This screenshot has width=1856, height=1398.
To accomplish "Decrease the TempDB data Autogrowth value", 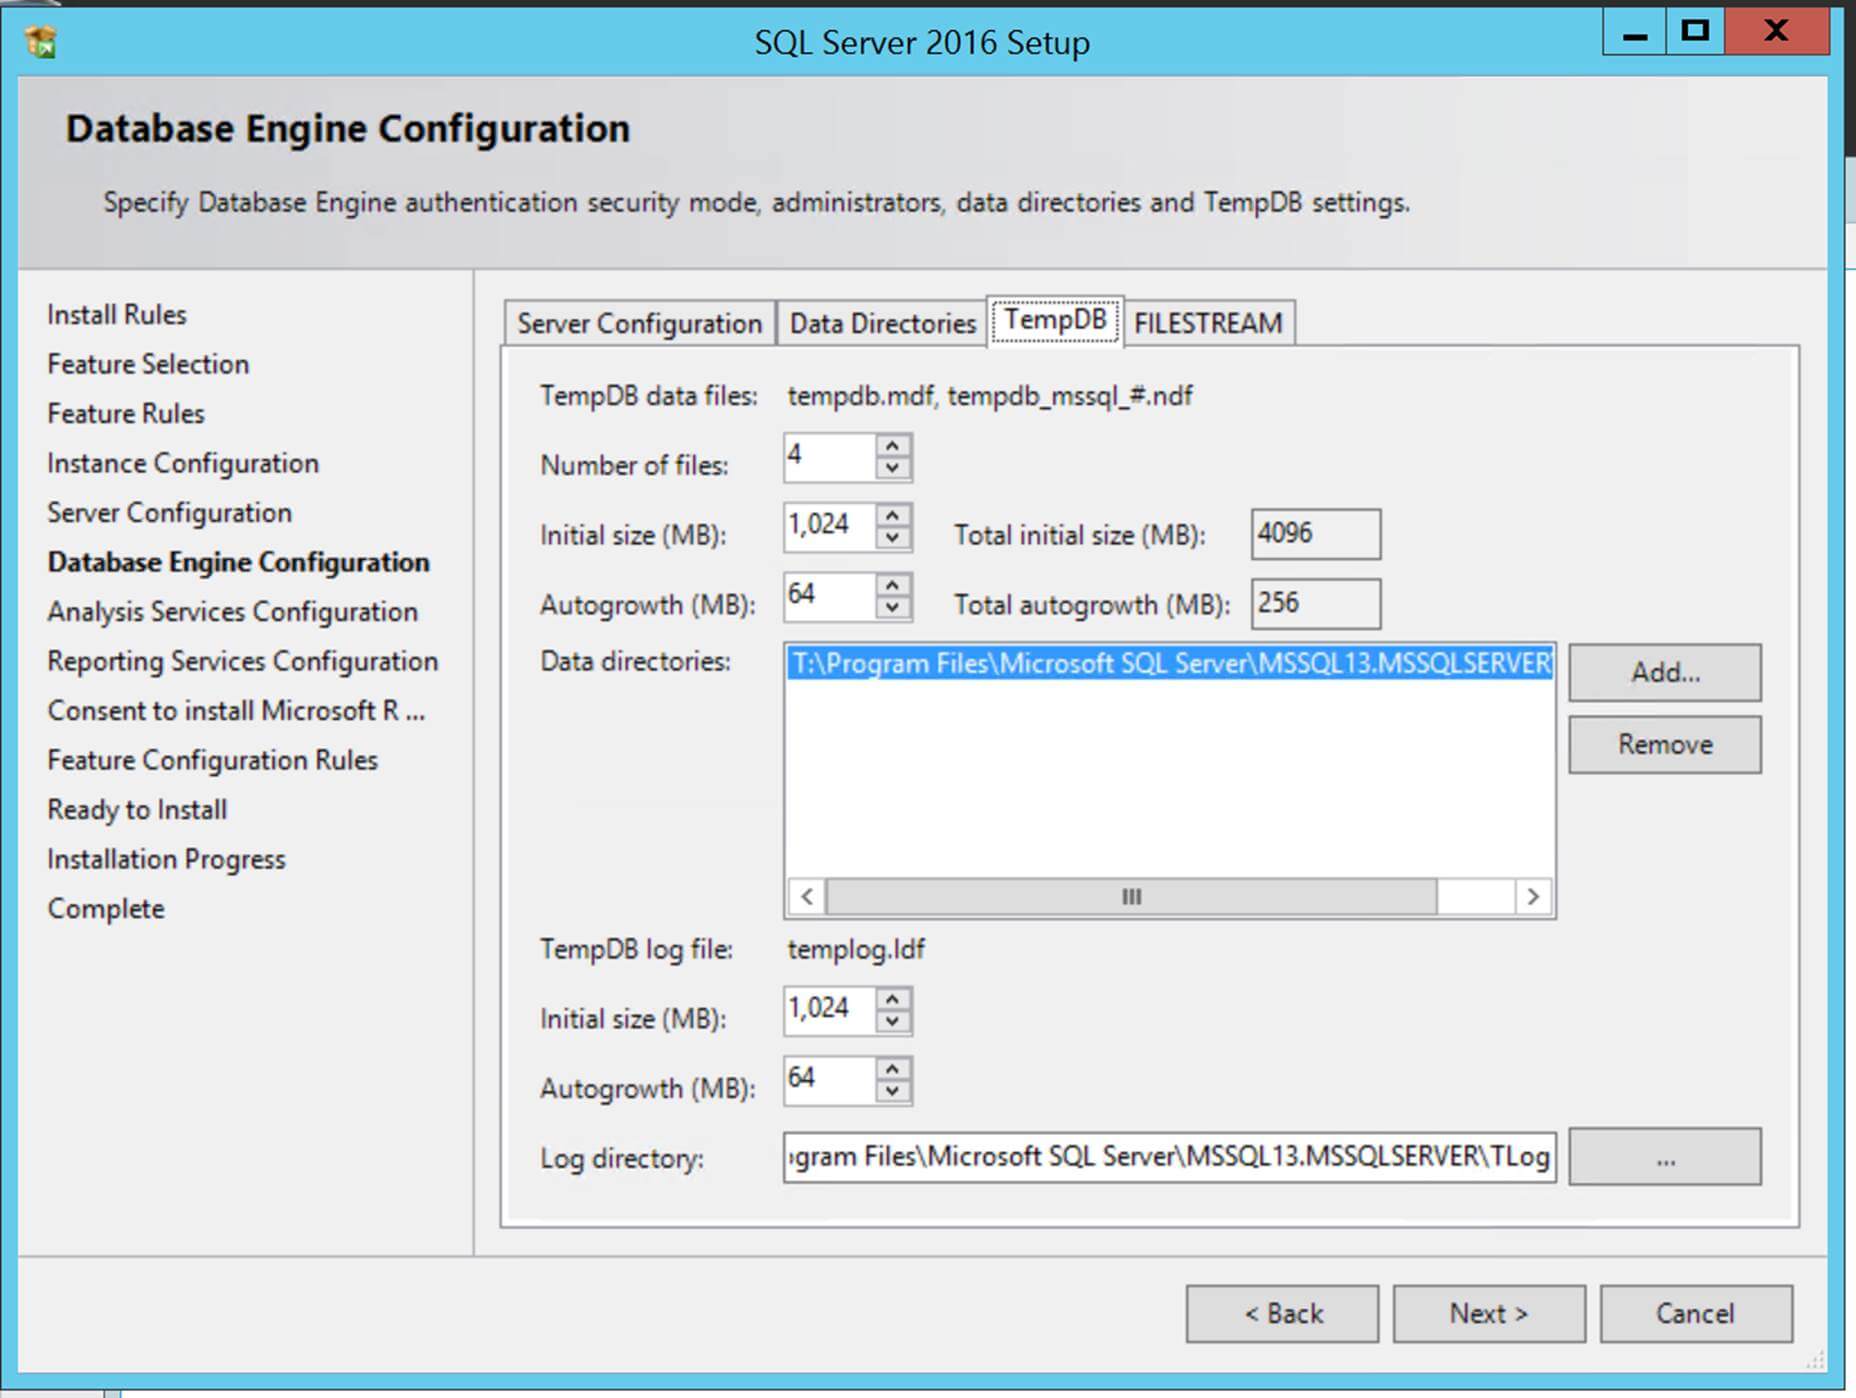I will [891, 608].
